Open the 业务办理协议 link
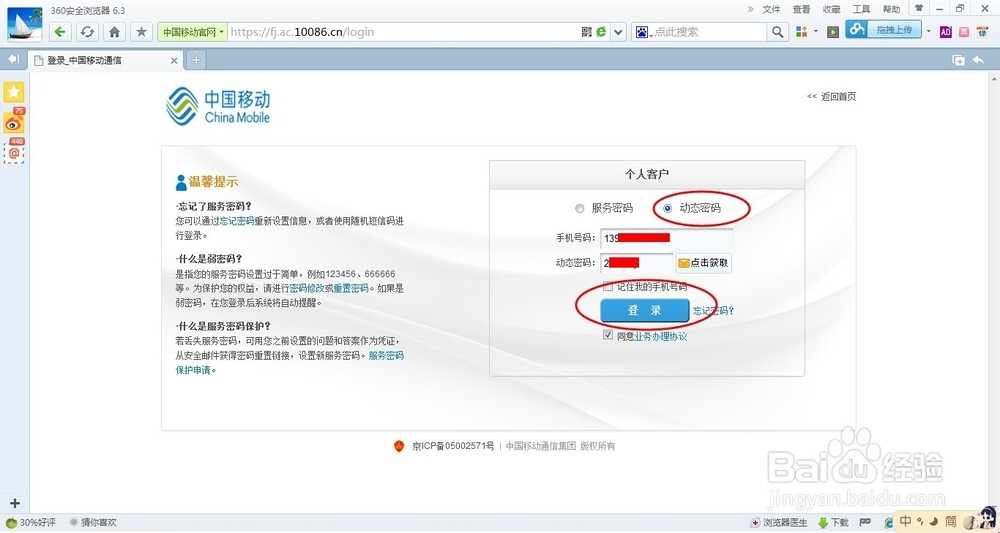 coord(661,336)
